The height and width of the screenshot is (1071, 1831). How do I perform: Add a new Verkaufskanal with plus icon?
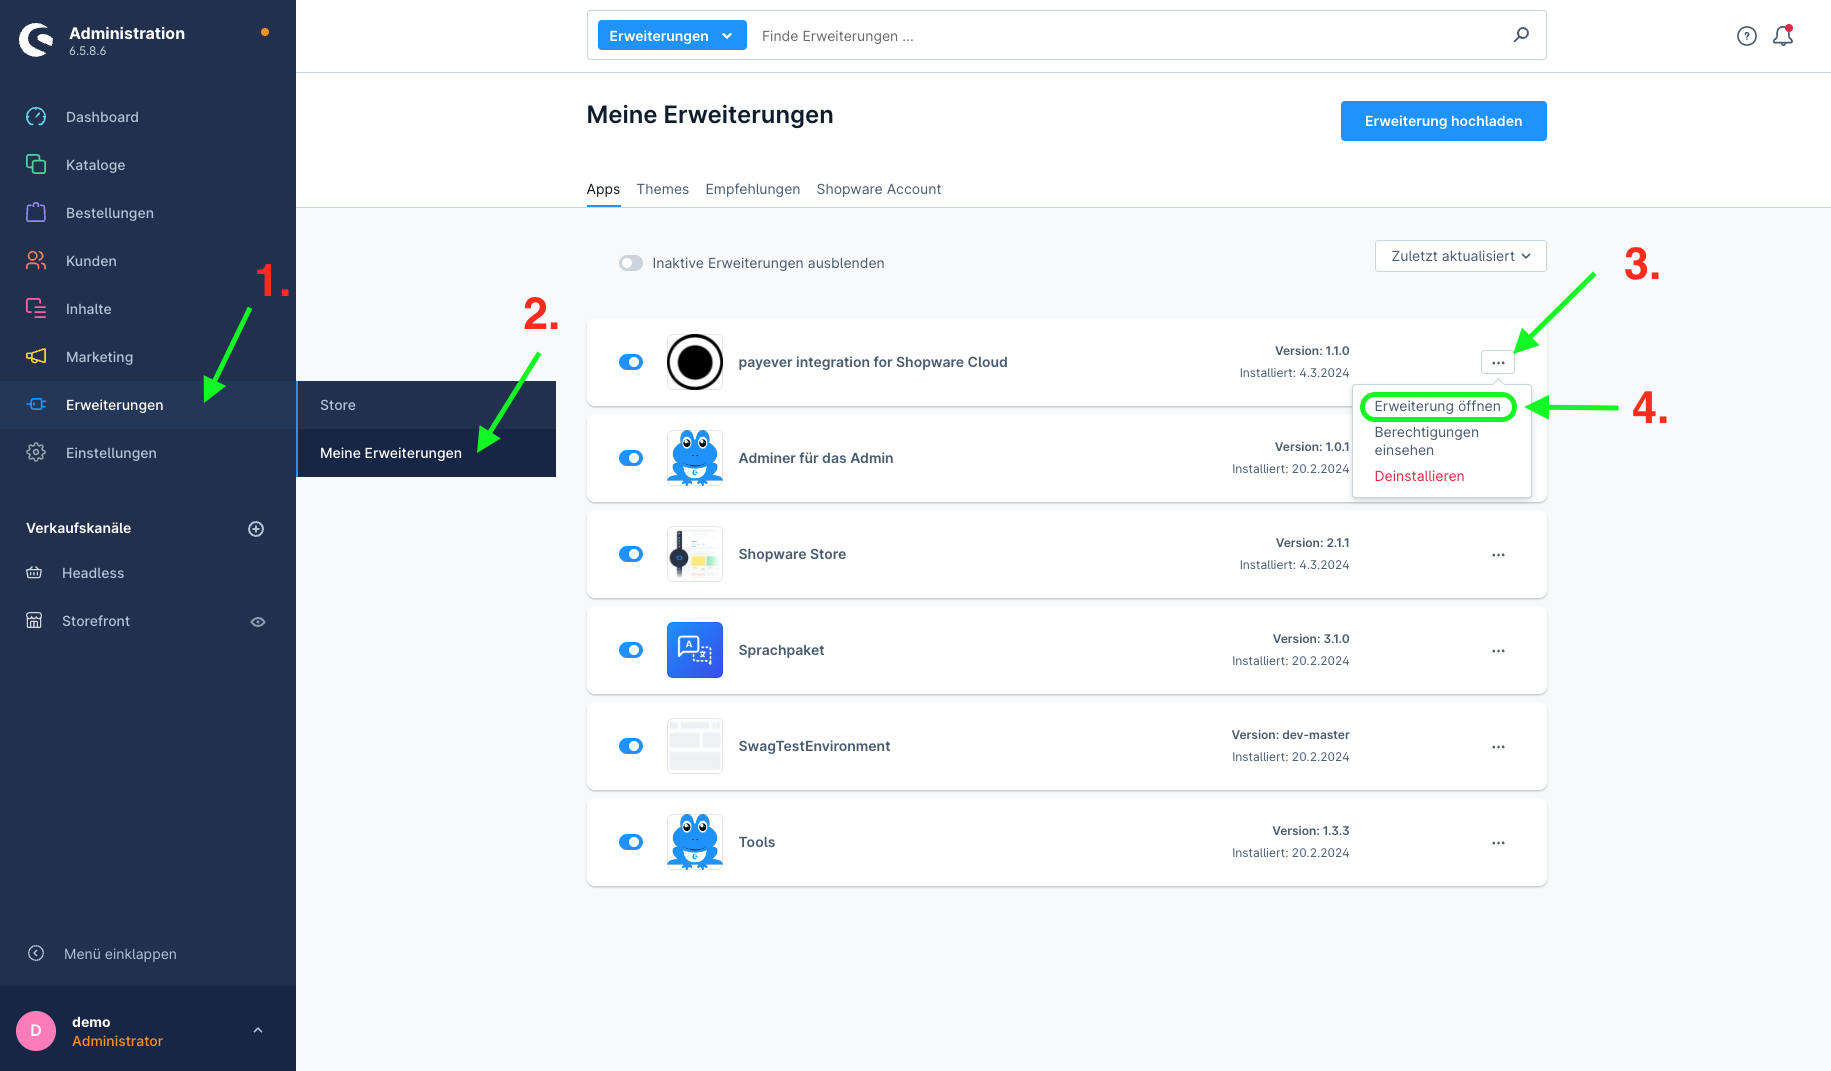(256, 529)
